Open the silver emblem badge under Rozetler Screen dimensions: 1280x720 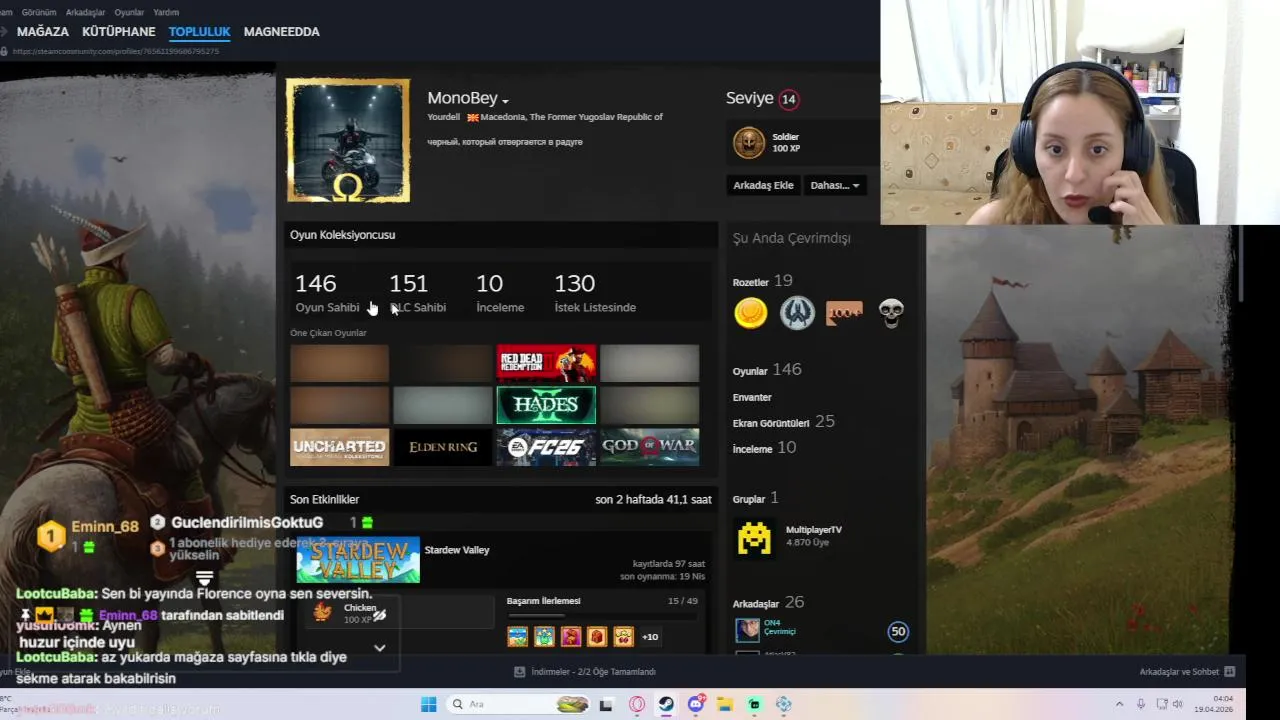(x=797, y=313)
